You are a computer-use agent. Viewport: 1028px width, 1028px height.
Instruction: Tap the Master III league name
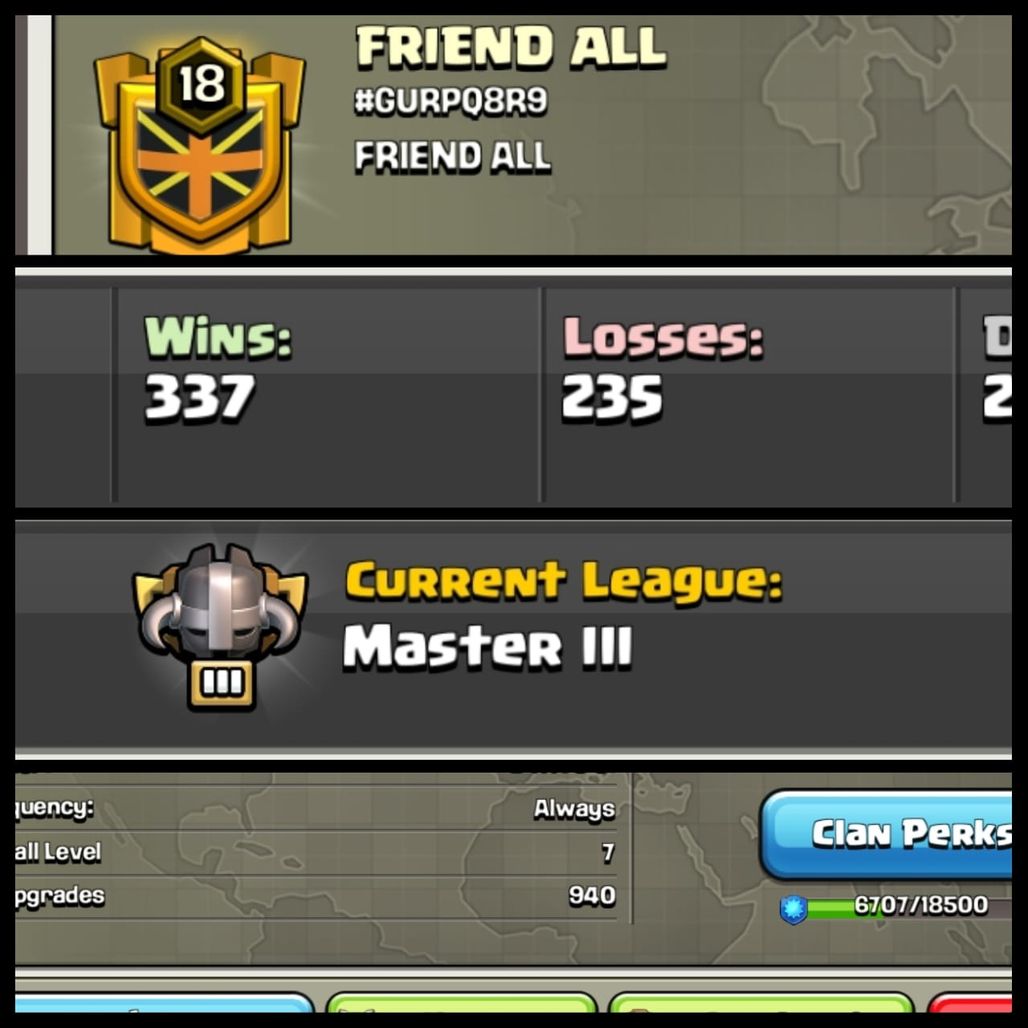(x=487, y=646)
